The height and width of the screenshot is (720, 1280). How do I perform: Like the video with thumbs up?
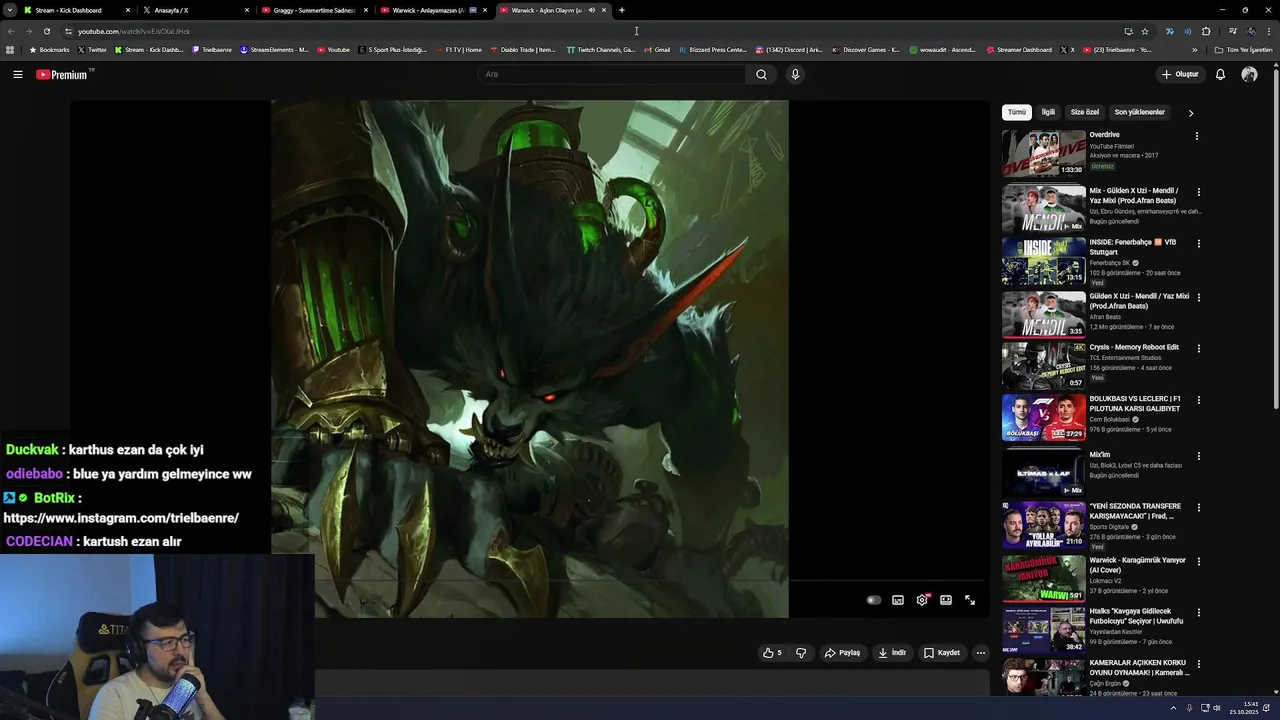(x=771, y=653)
